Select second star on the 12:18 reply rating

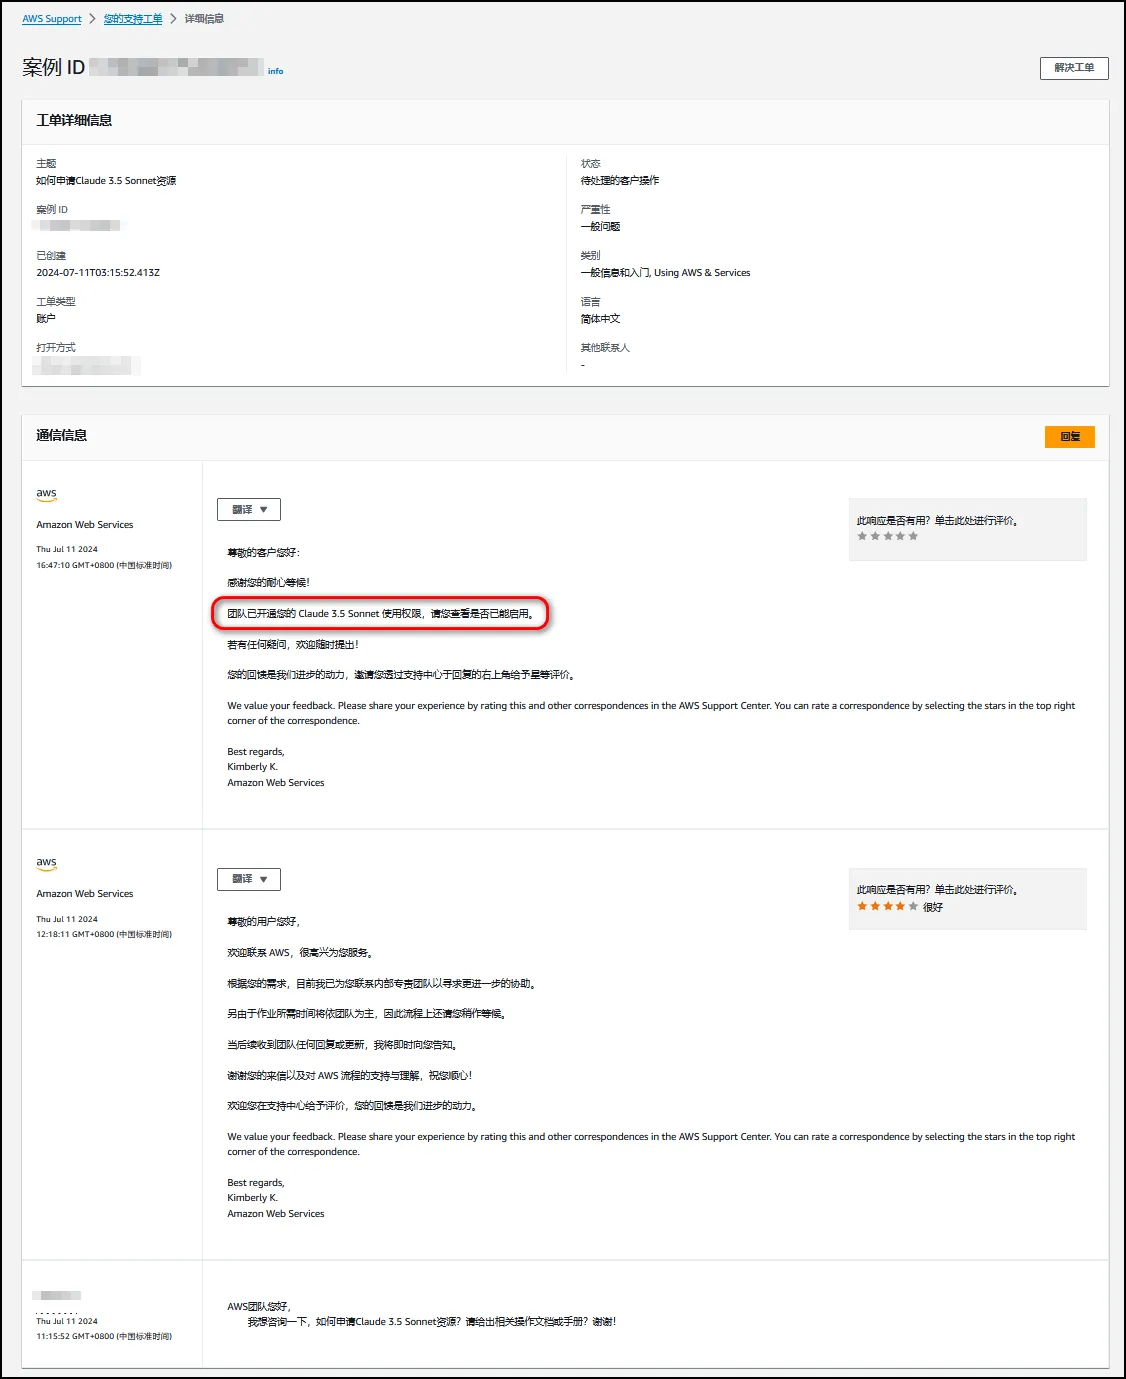pyautogui.click(x=875, y=906)
